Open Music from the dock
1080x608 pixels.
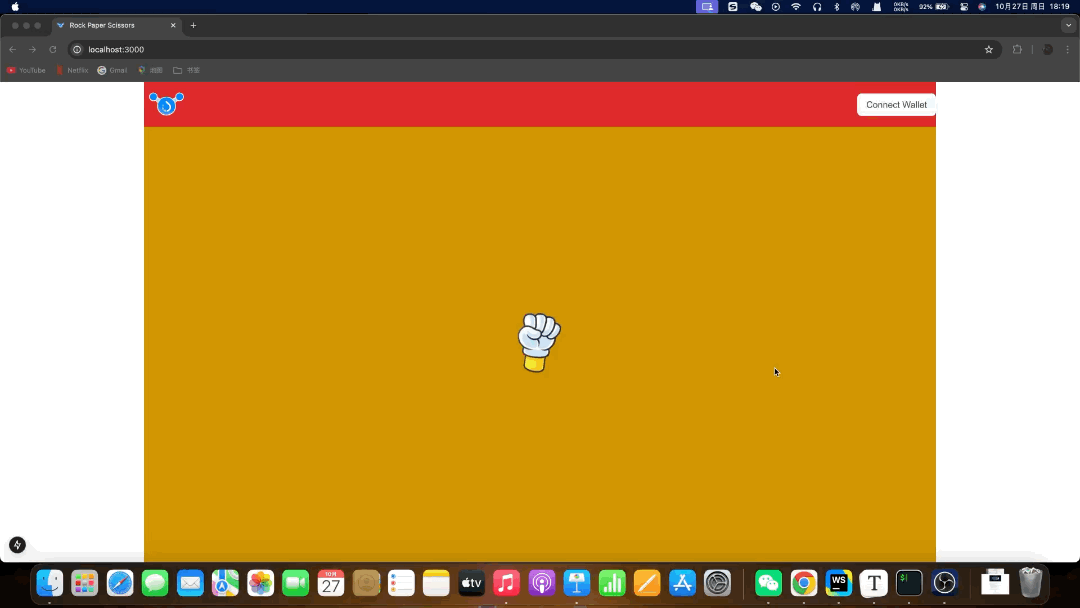point(506,583)
